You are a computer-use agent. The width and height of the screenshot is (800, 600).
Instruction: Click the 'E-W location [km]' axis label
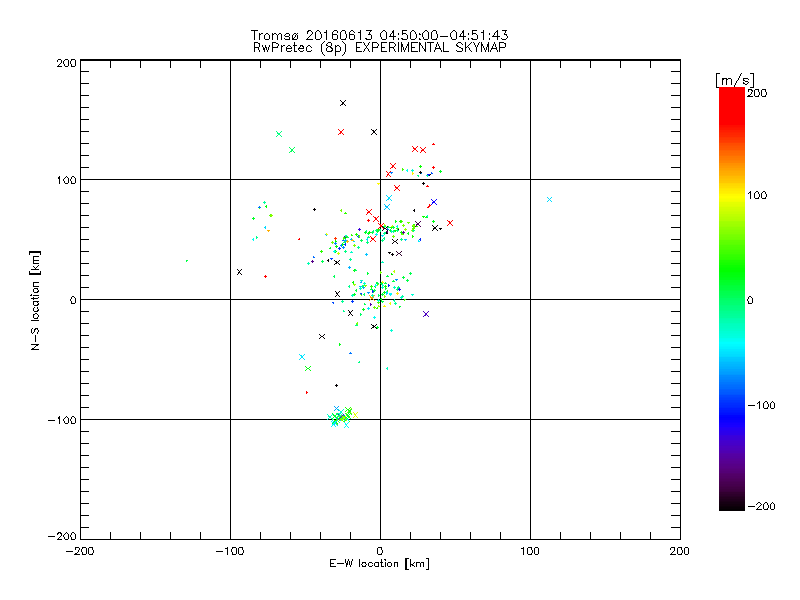[379, 564]
